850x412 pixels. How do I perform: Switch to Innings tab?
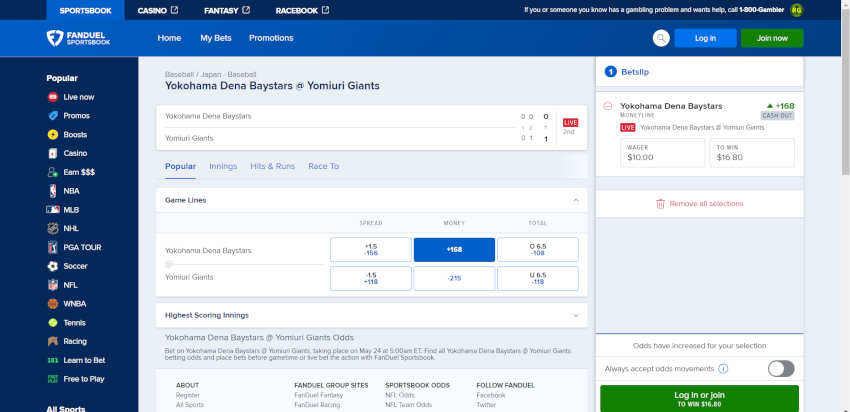(x=223, y=166)
